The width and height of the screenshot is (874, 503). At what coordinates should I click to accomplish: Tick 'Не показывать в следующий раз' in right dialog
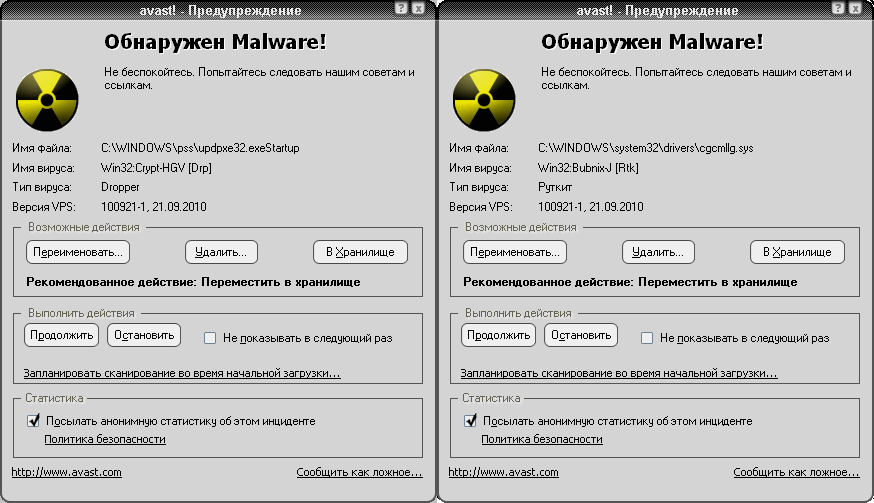[647, 338]
